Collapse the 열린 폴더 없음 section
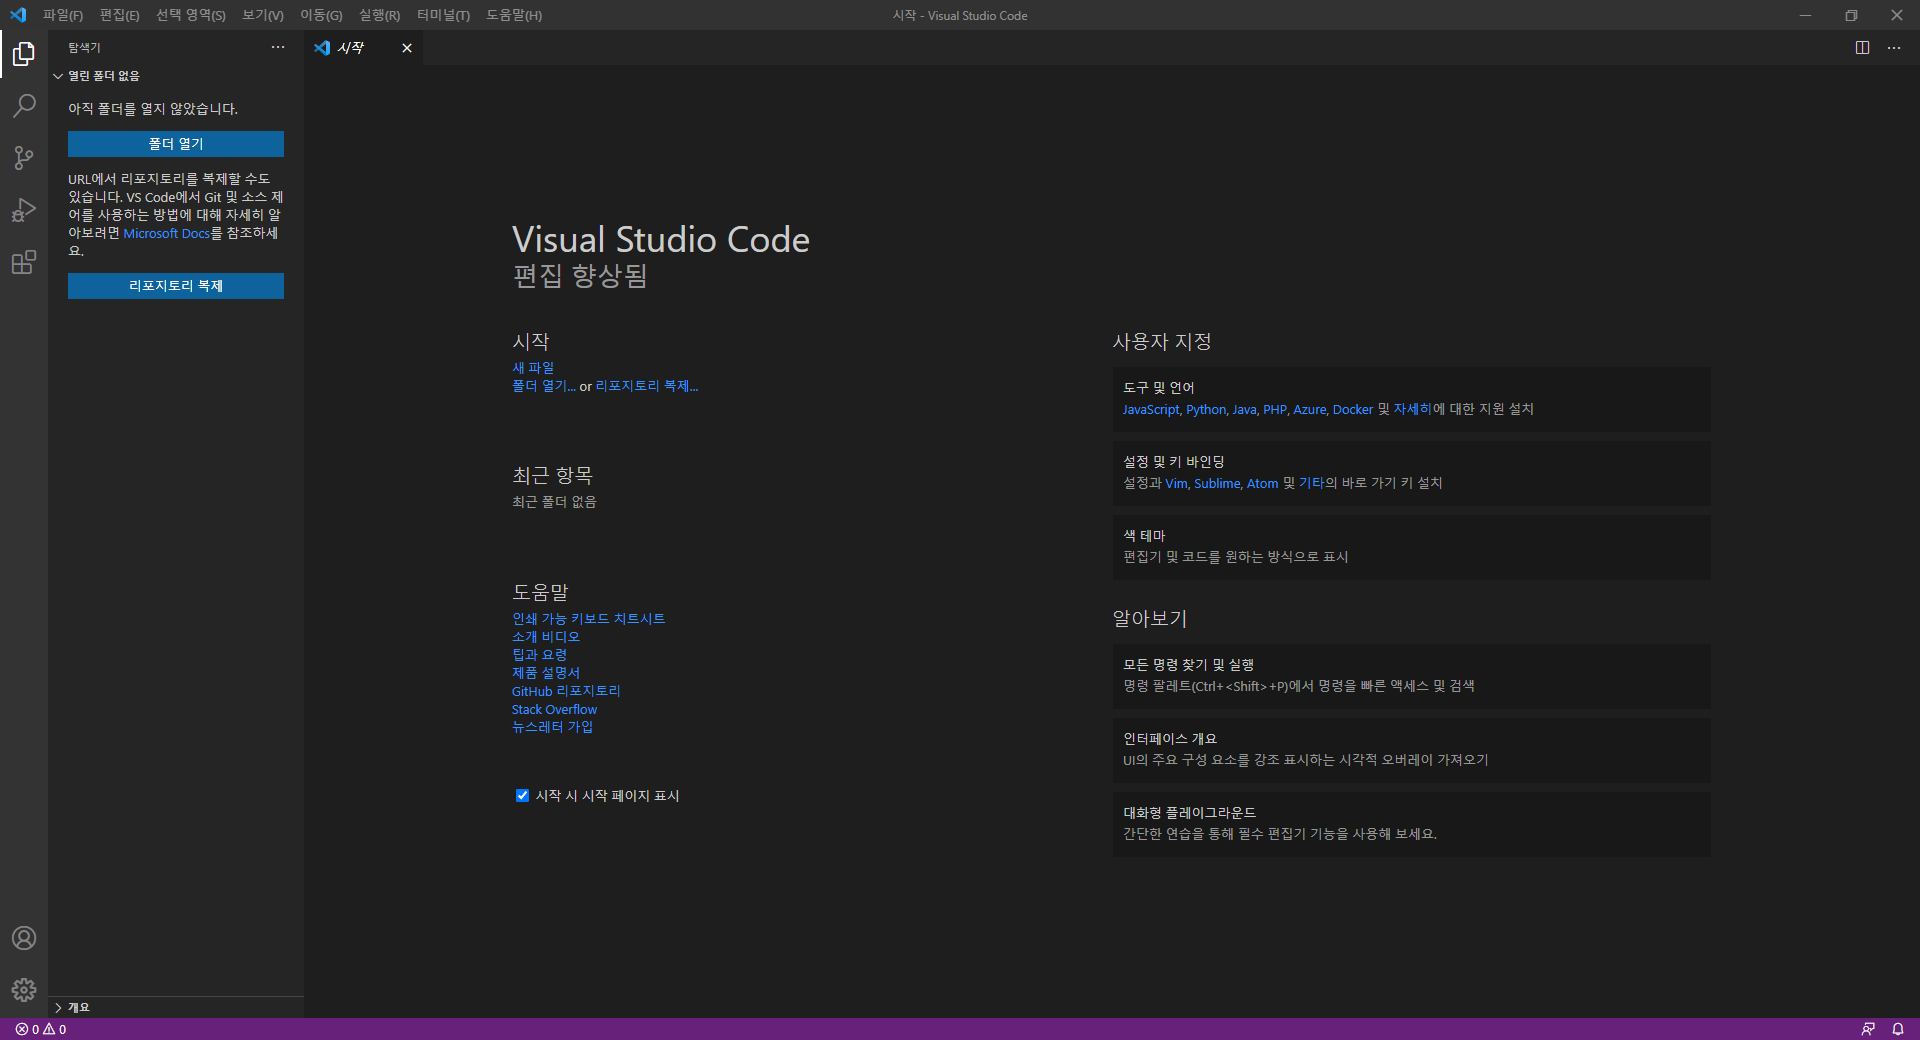The width and height of the screenshot is (1920, 1040). click(x=175, y=76)
